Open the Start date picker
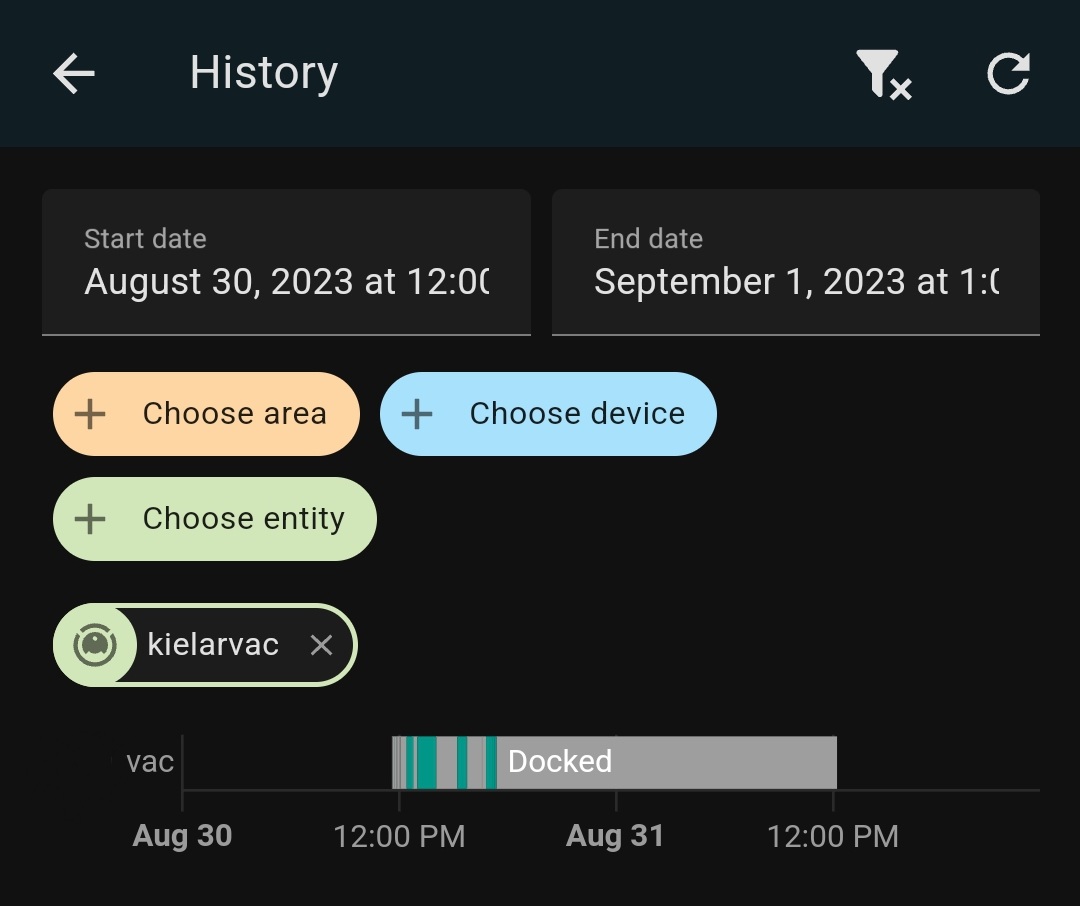 286,262
